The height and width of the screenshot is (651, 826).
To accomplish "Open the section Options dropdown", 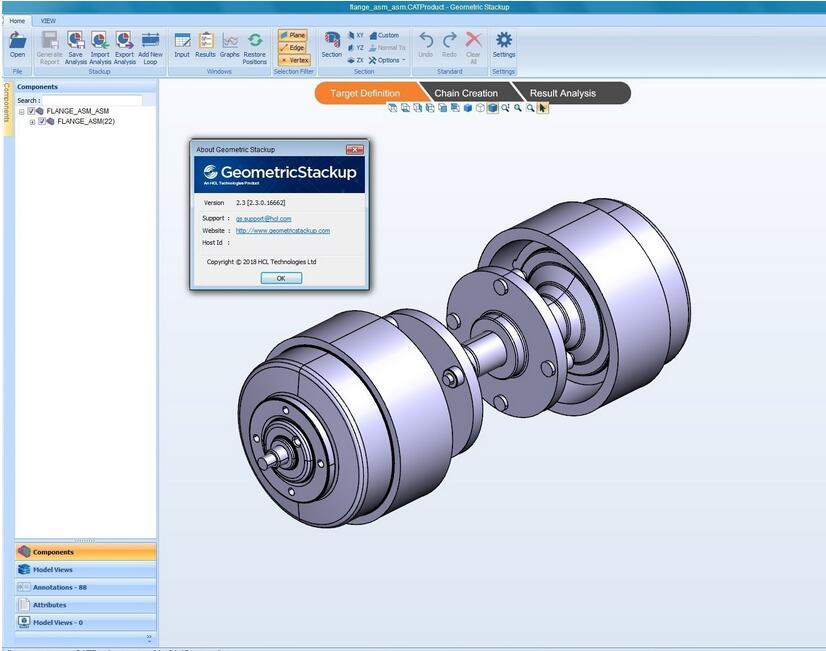I will click(387, 60).
